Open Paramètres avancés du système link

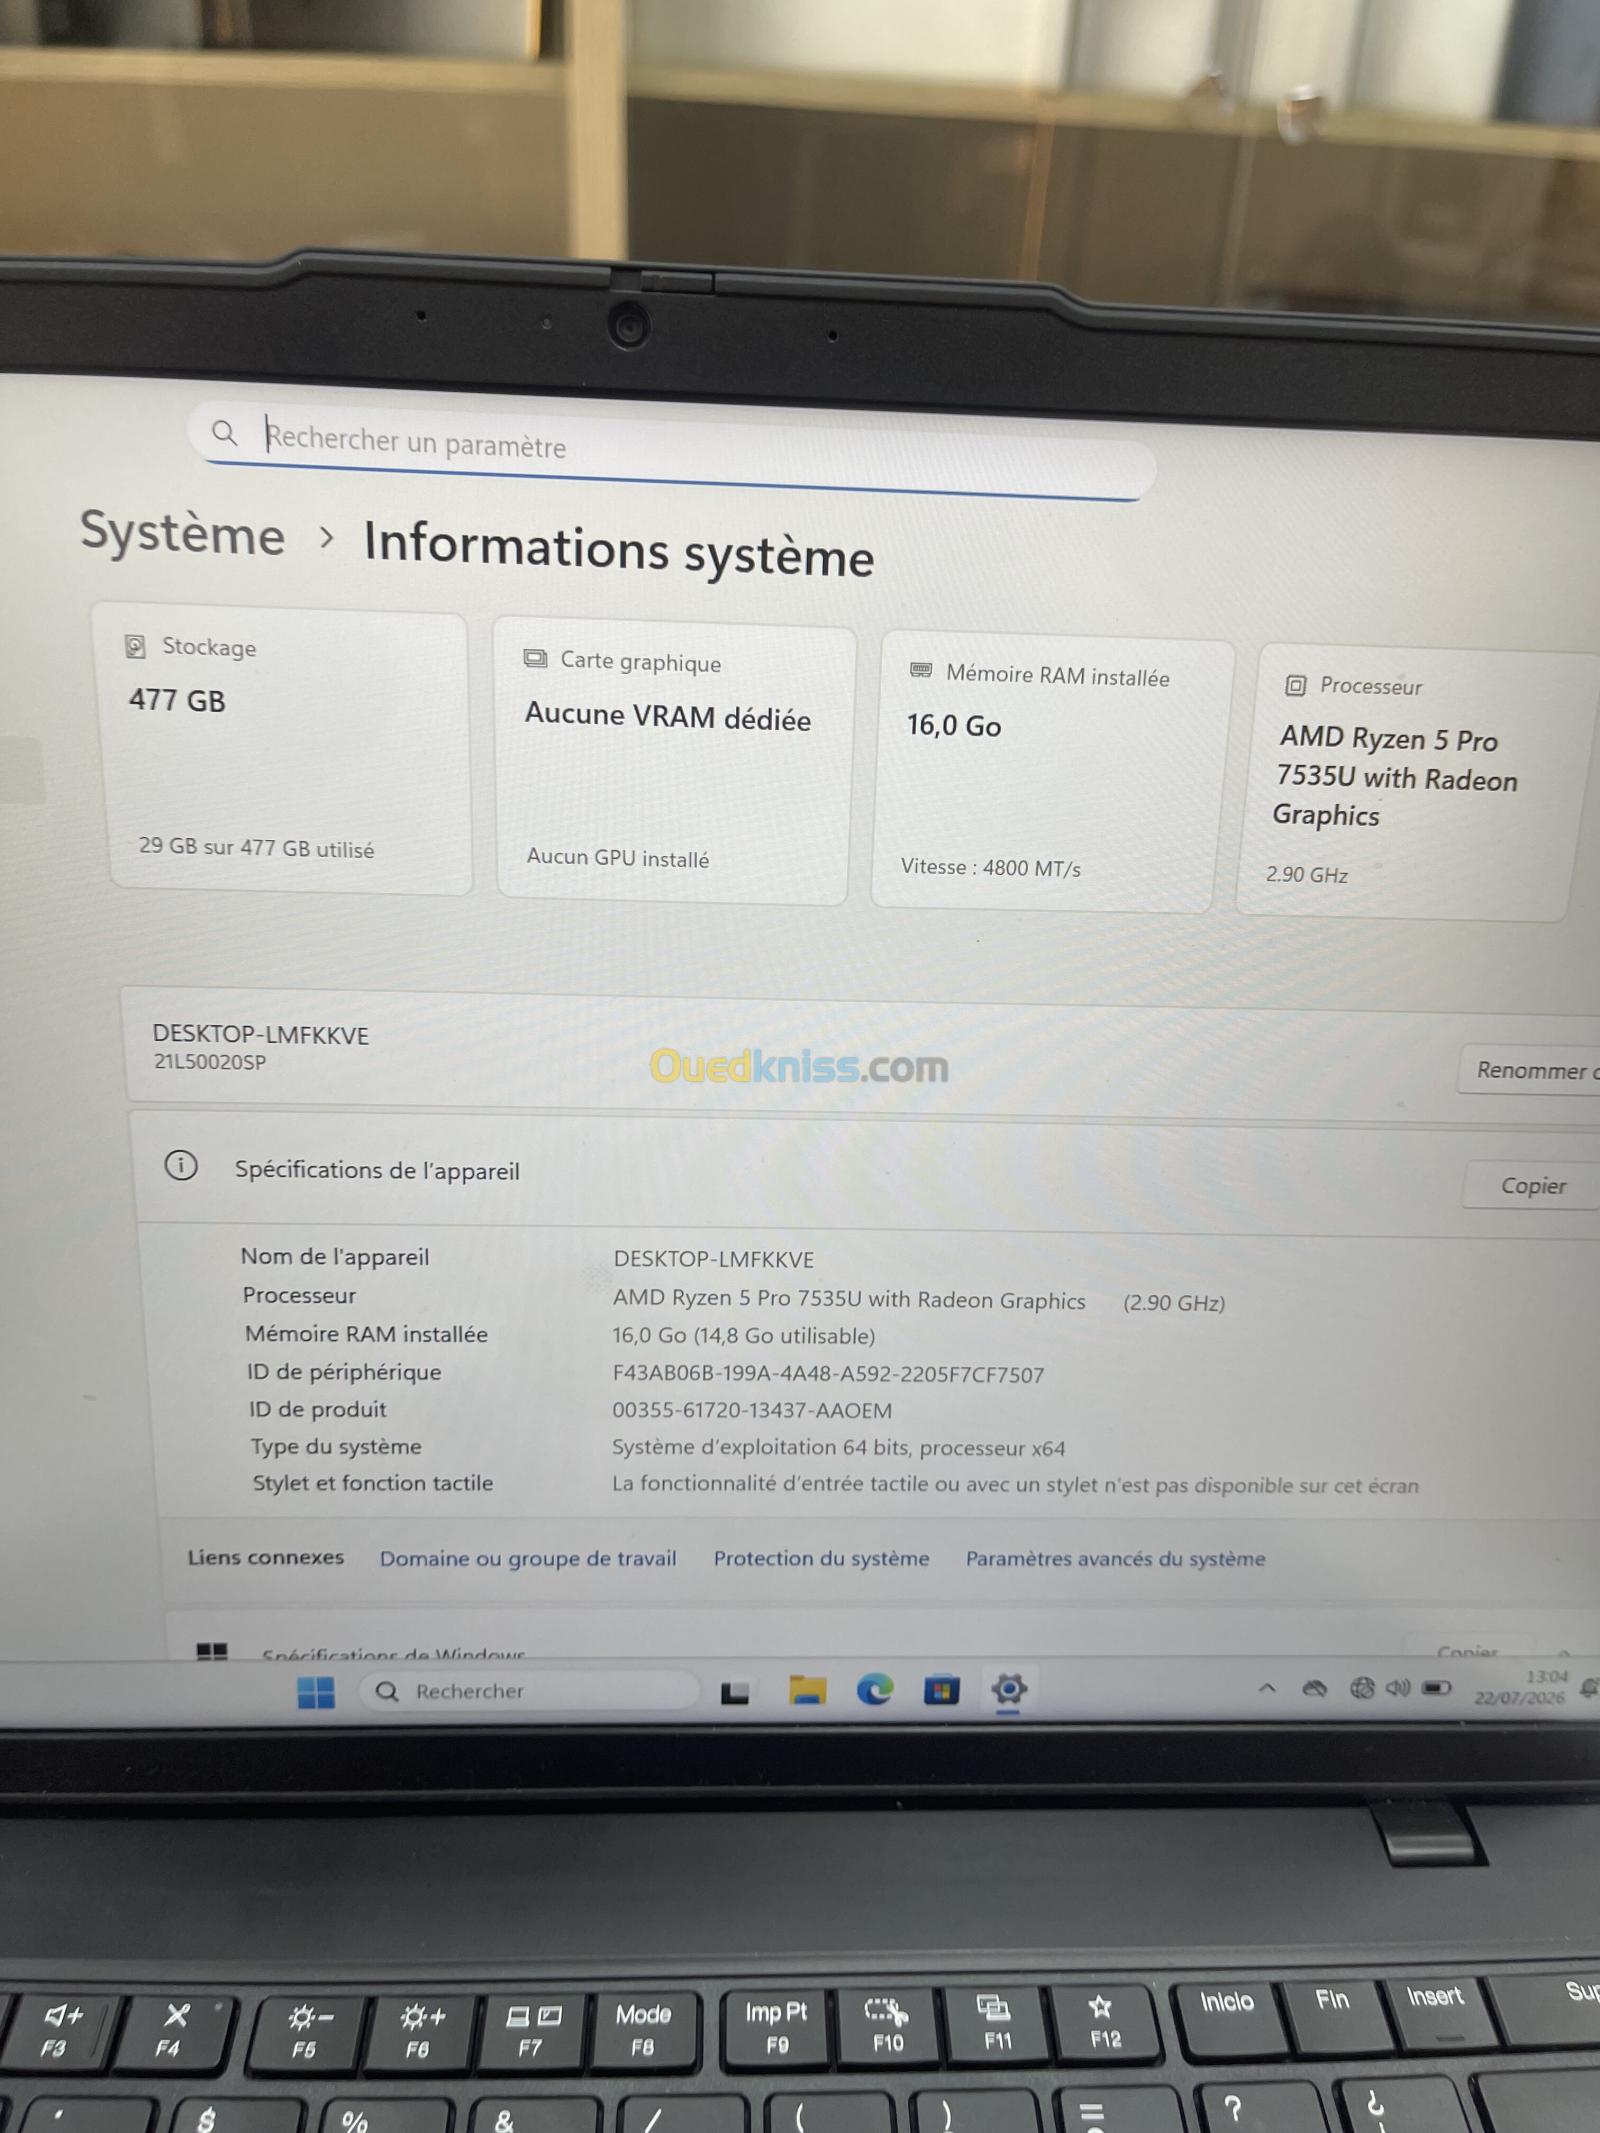click(x=1115, y=1558)
